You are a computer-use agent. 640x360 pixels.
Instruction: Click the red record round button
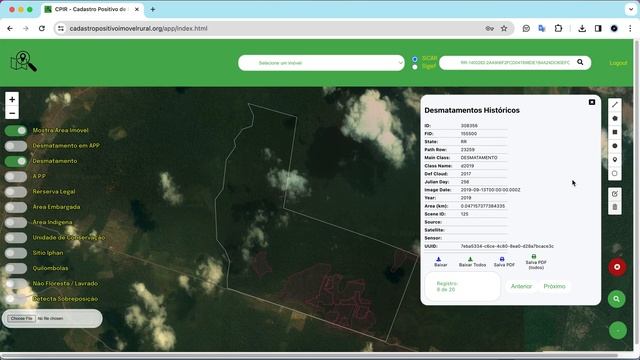tap(617, 267)
